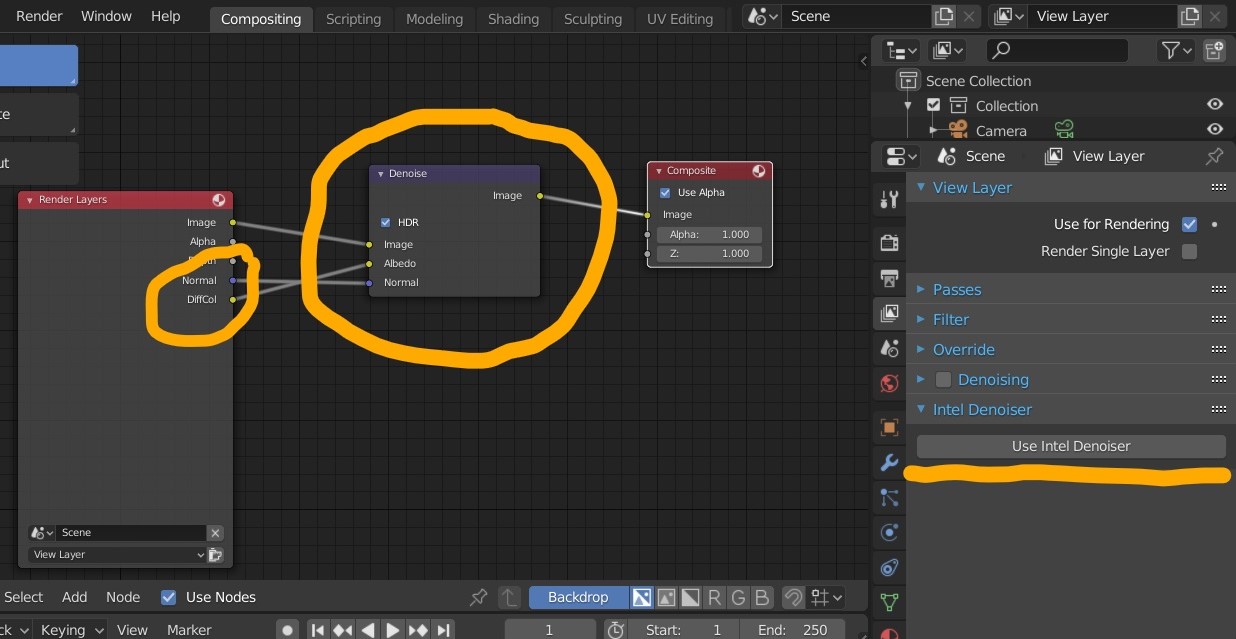Start timeline playback with the Play button
This screenshot has width=1236, height=639.
[393, 630]
